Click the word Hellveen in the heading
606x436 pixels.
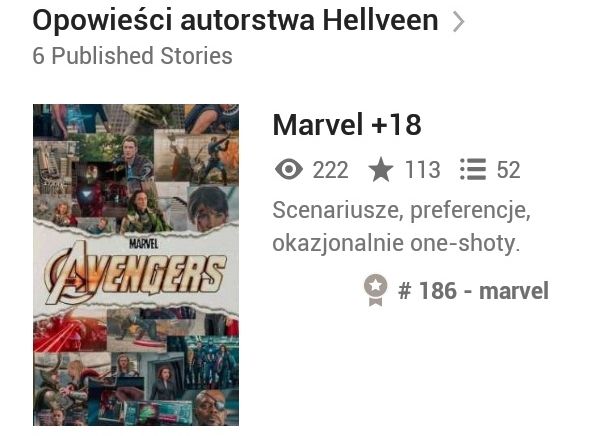click(x=380, y=20)
